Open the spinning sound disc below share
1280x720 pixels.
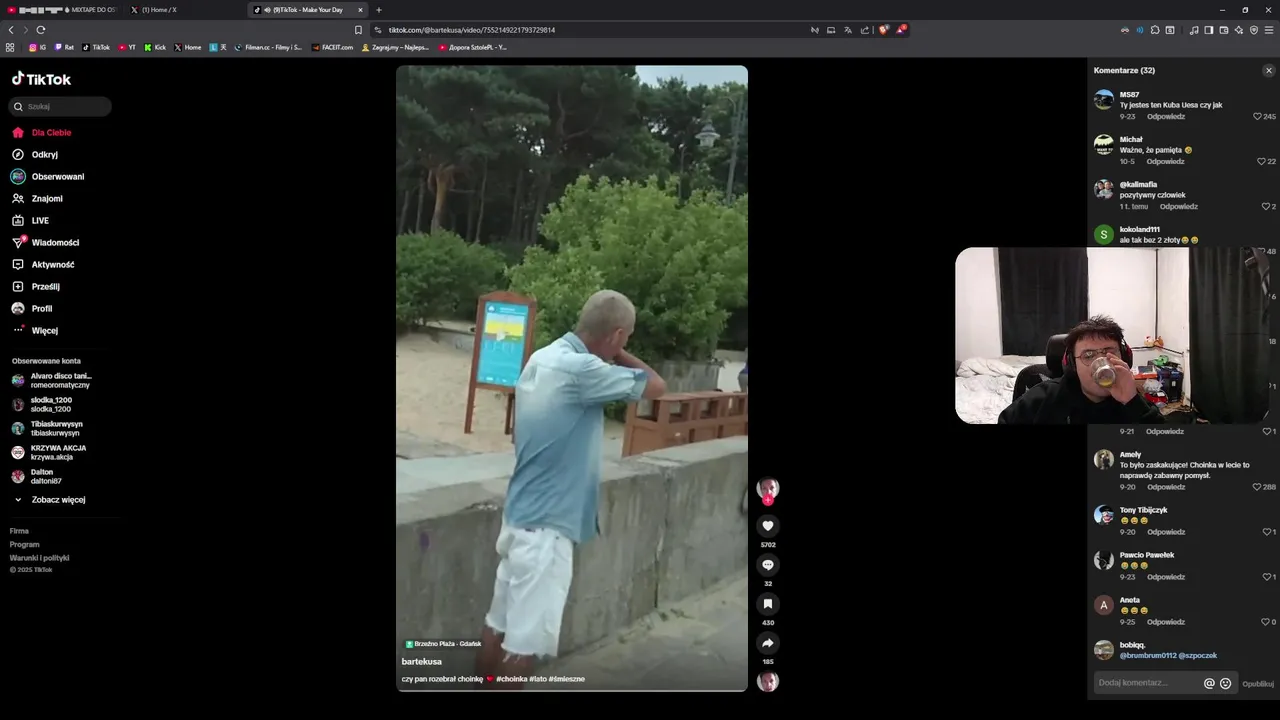(x=768, y=682)
